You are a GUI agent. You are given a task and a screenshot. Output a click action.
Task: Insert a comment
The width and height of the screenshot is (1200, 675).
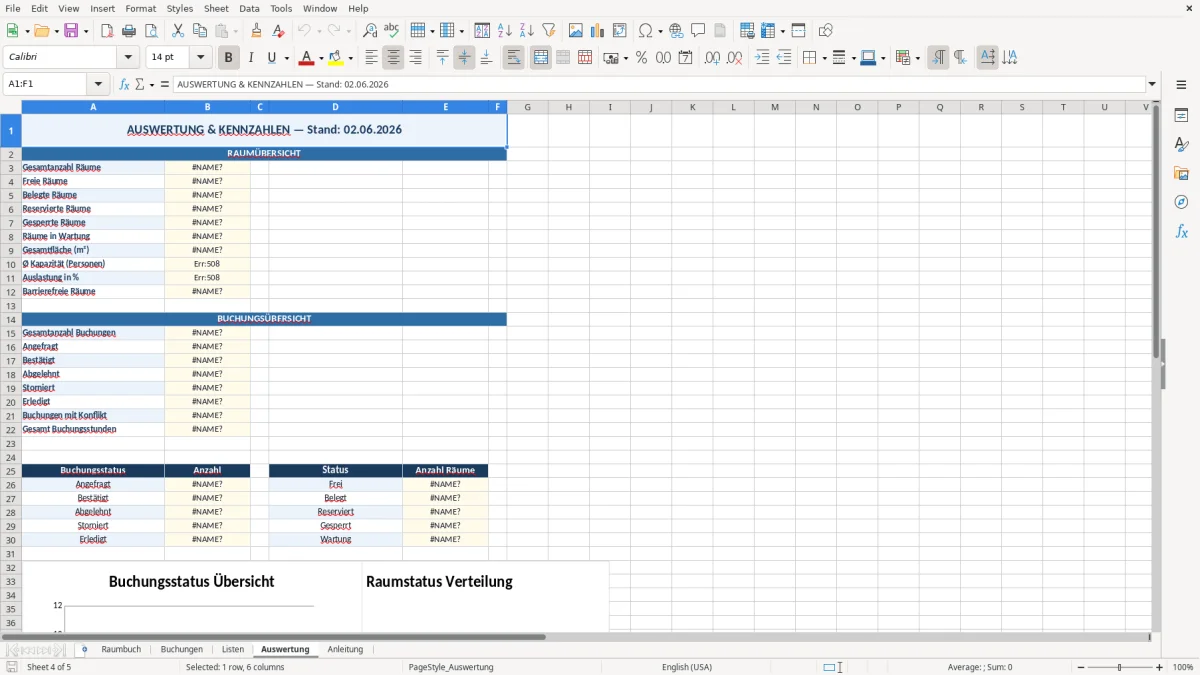tap(698, 31)
